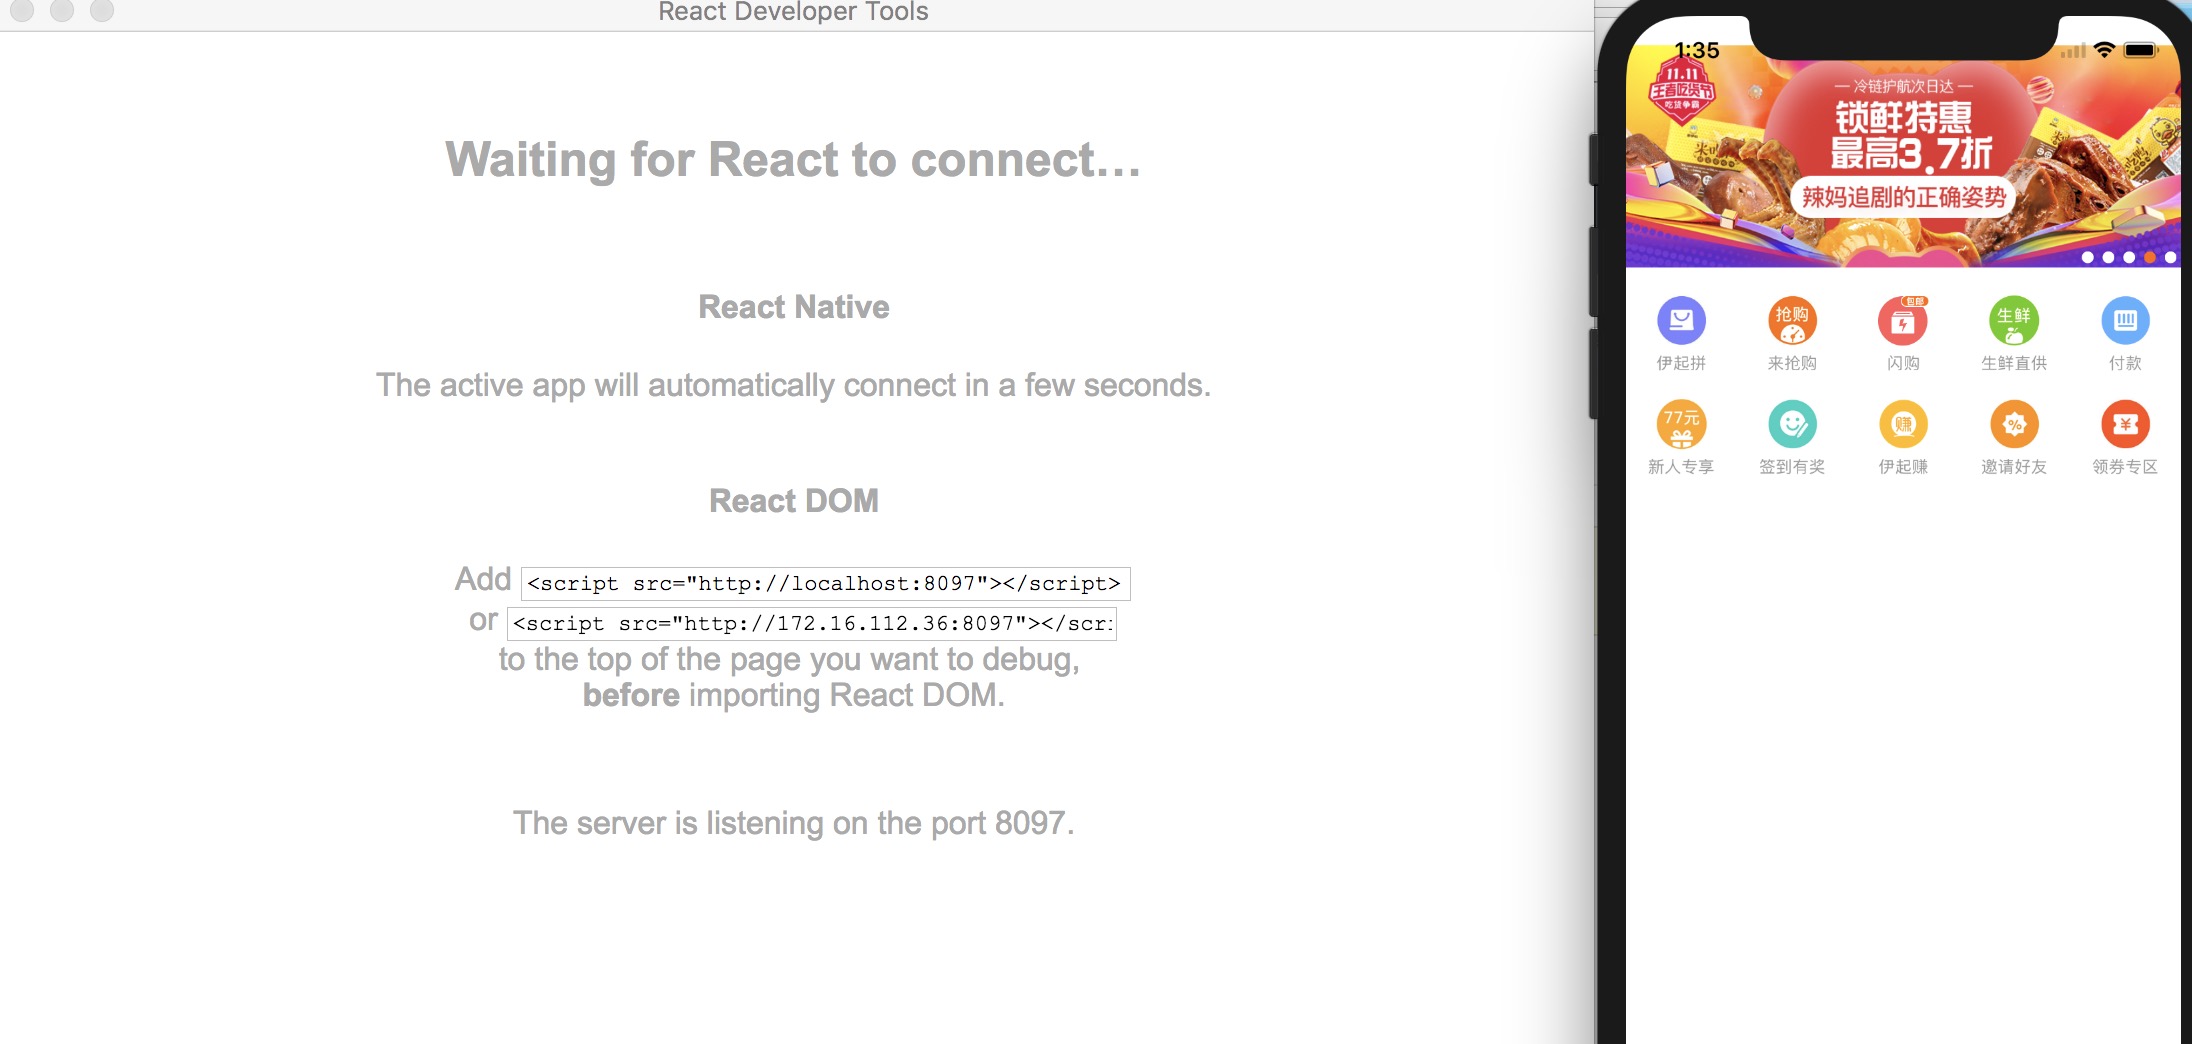Click the localhost:8097 script snippet field
The image size is (2192, 1044).
coord(825,583)
